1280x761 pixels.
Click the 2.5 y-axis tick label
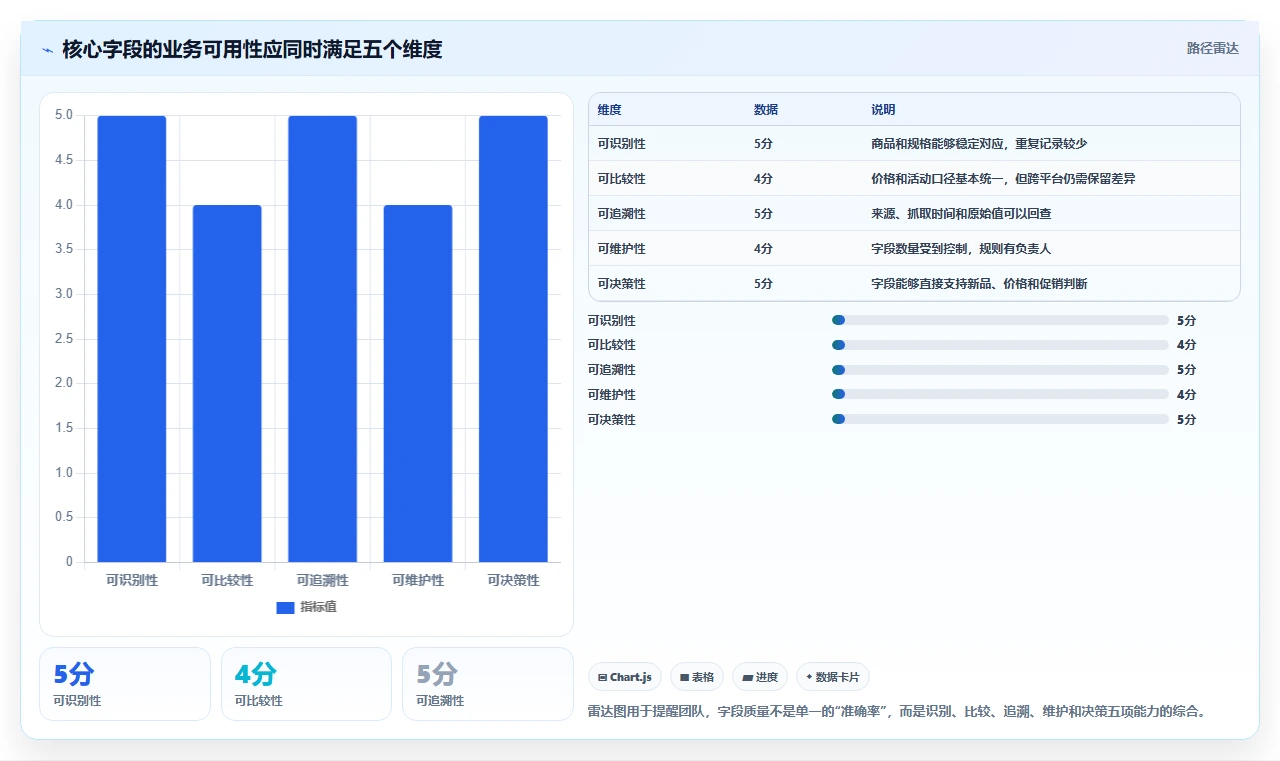(64, 339)
